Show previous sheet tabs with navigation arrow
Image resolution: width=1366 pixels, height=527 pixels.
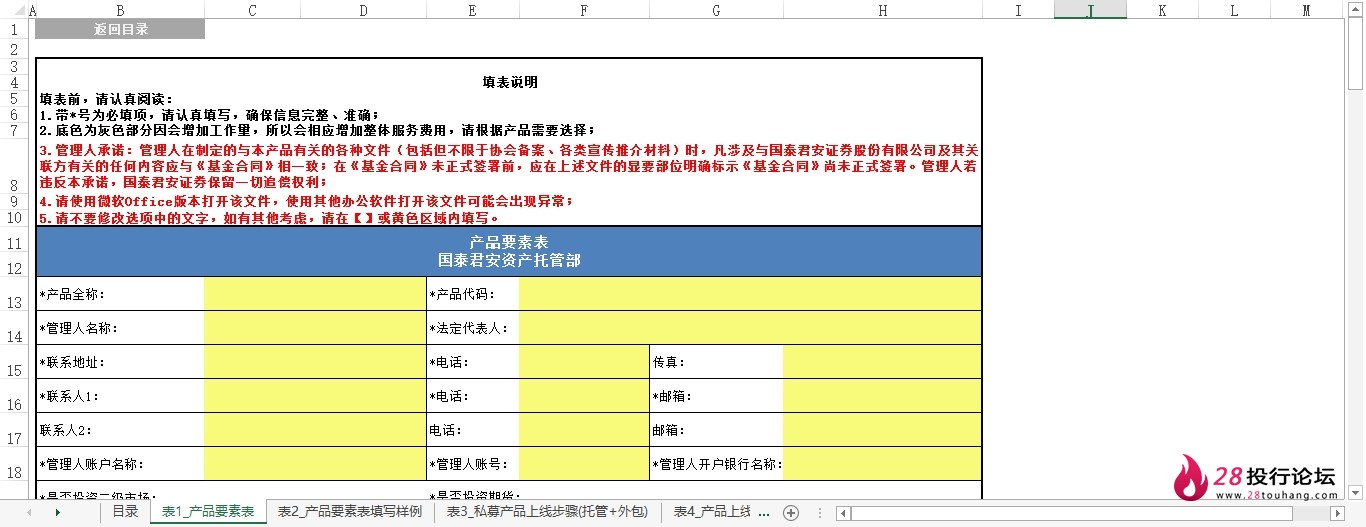point(29,513)
